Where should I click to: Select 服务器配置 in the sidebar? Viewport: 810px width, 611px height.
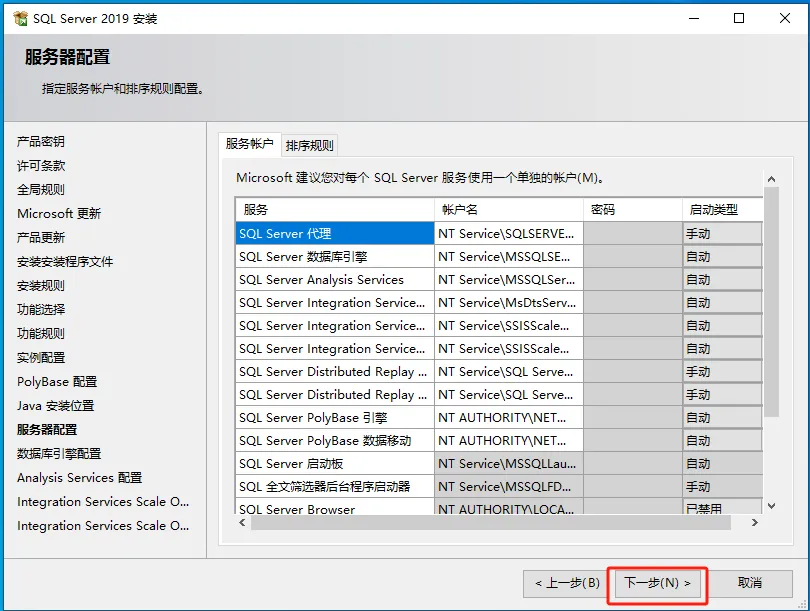47,430
